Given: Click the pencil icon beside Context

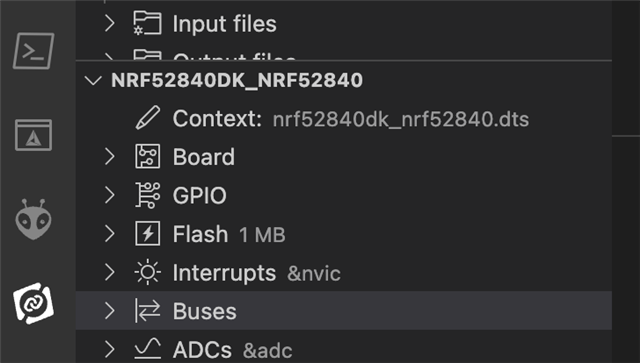Looking at the screenshot, I should pyautogui.click(x=147, y=118).
